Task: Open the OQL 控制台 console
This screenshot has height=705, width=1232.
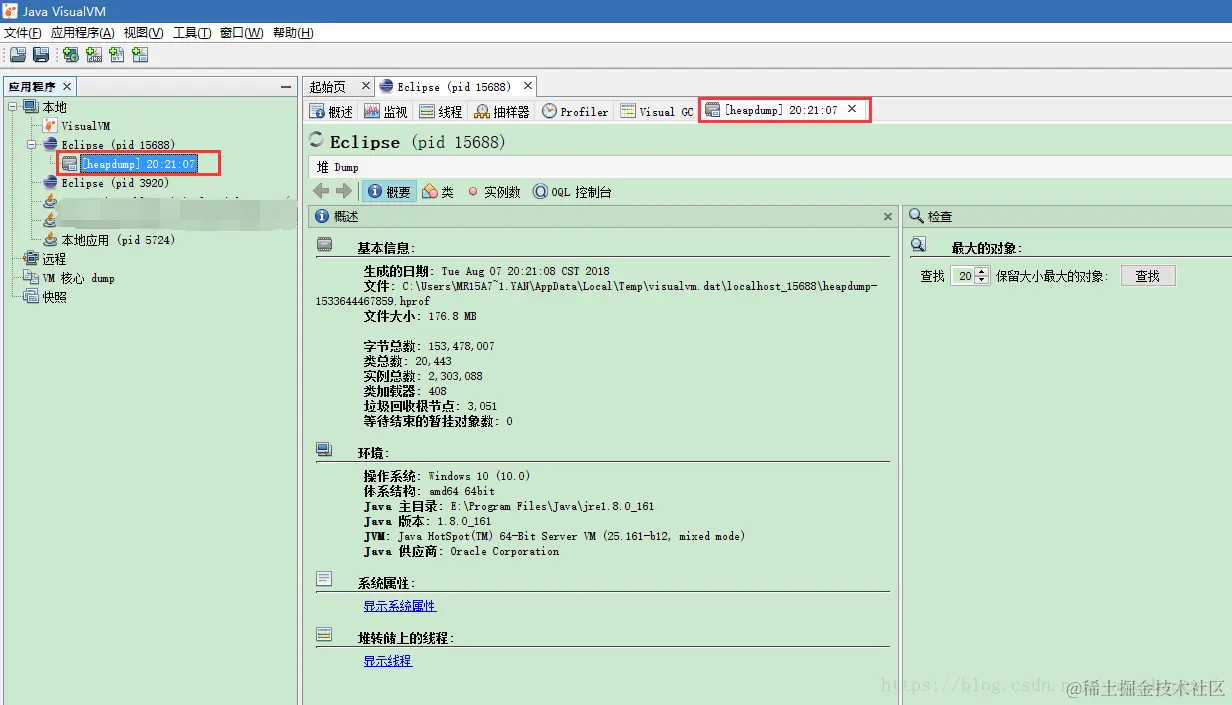Action: click(x=572, y=191)
